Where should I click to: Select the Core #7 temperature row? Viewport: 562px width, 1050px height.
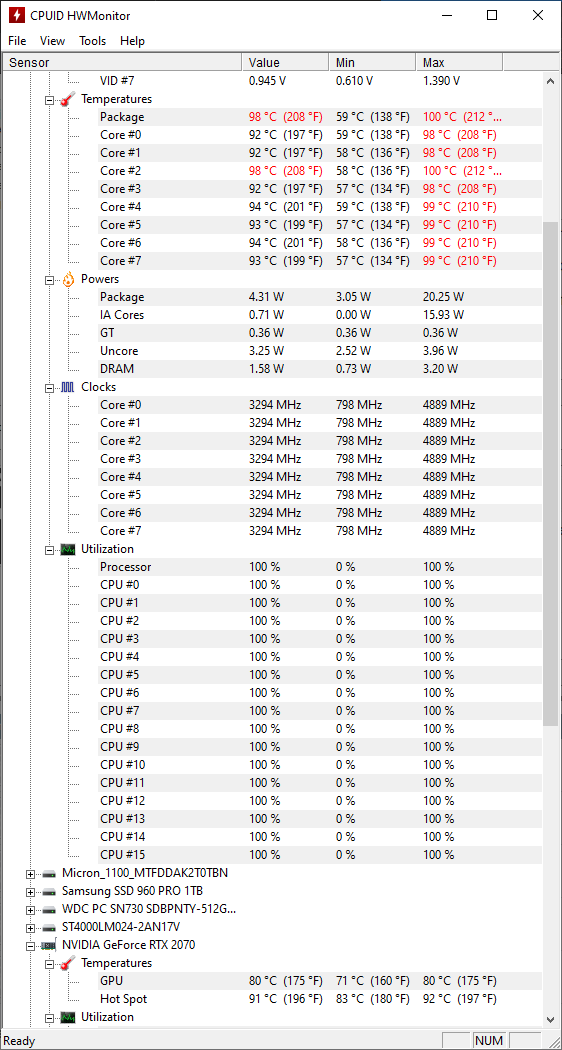coord(320,261)
